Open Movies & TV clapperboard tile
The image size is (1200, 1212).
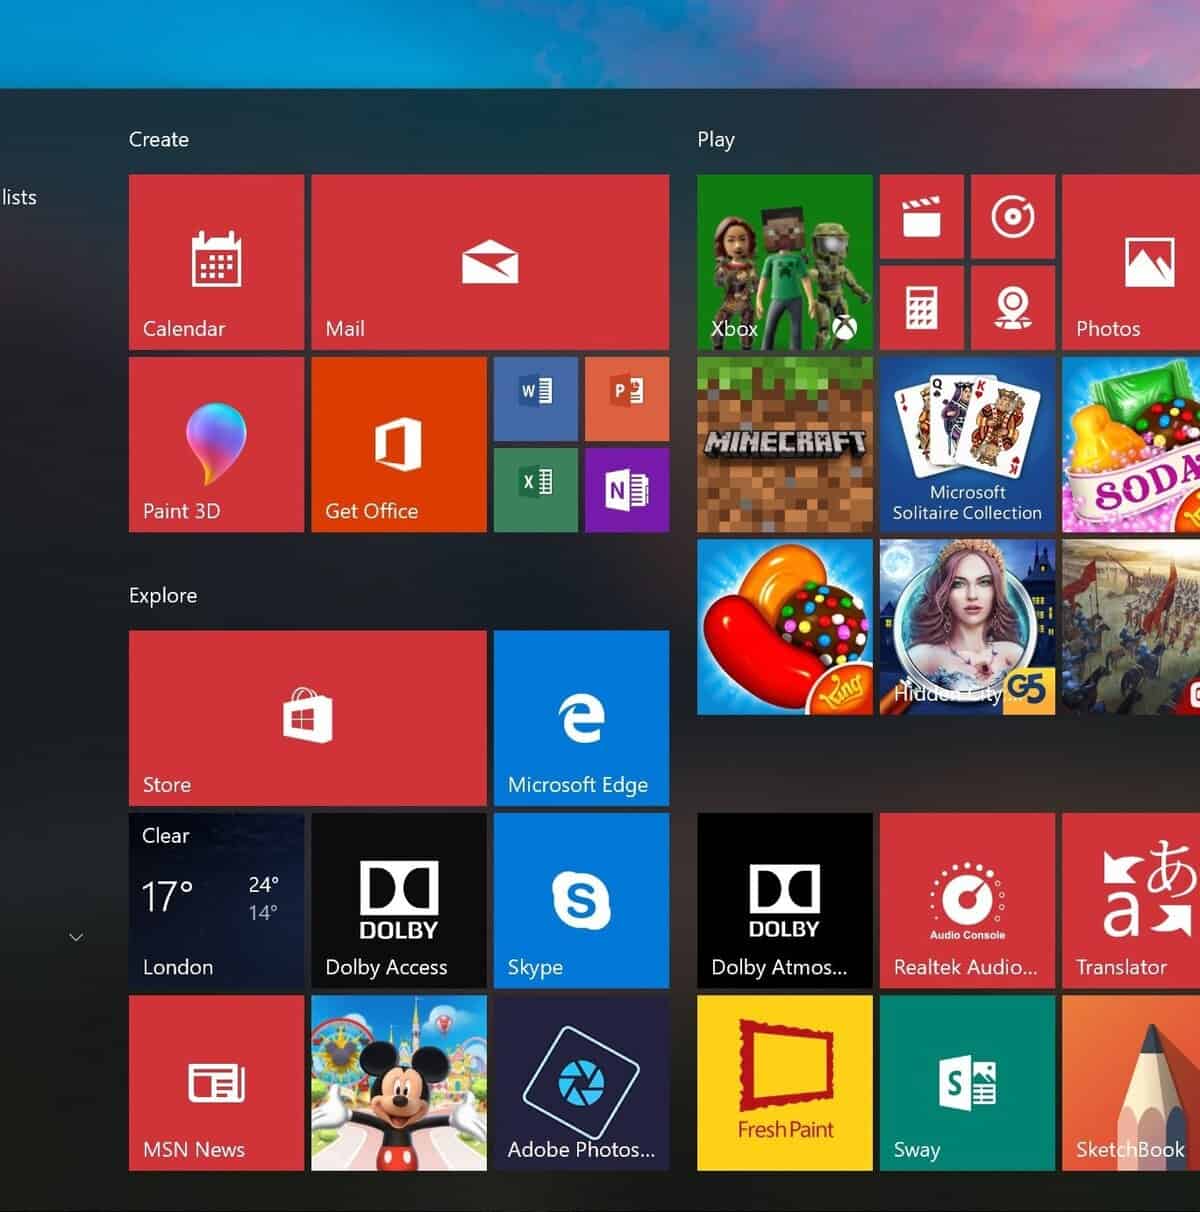pyautogui.click(x=921, y=216)
